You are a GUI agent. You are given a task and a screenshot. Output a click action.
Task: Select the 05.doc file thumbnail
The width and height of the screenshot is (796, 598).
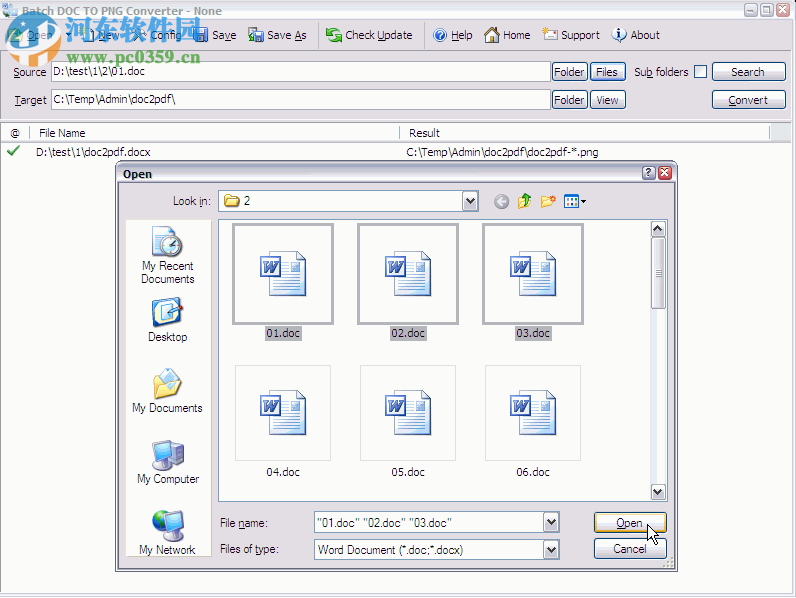(x=408, y=413)
